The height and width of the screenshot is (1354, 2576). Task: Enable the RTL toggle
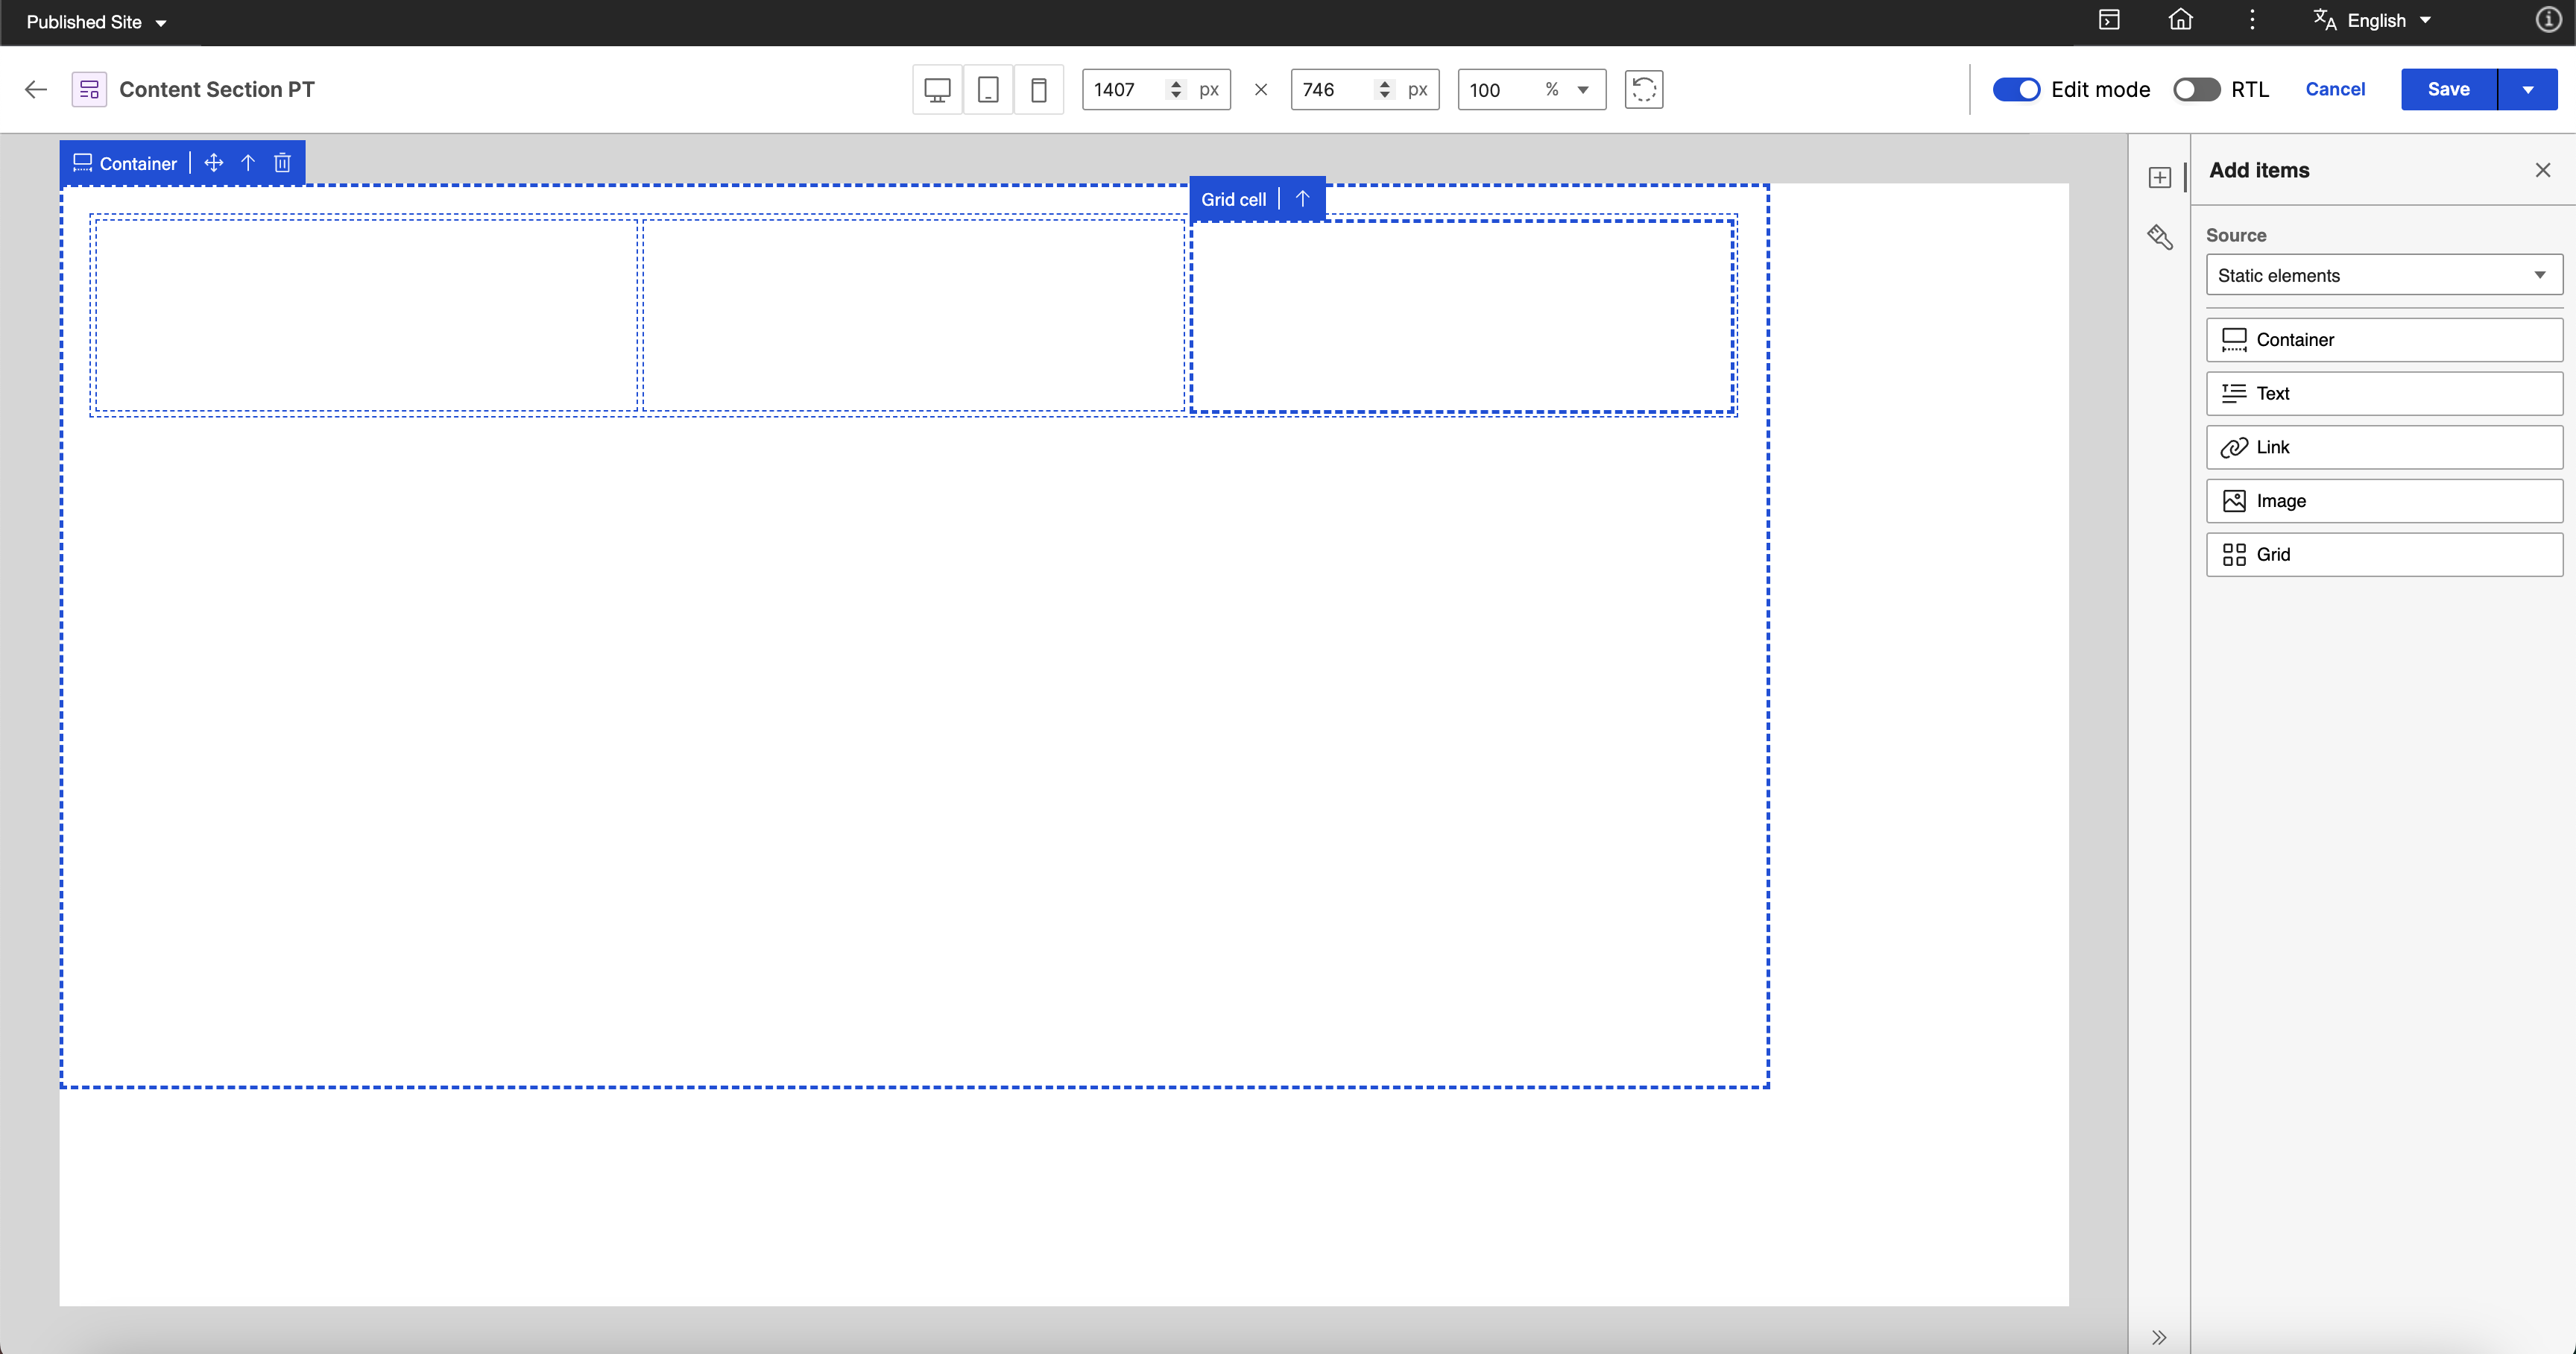(x=2196, y=90)
